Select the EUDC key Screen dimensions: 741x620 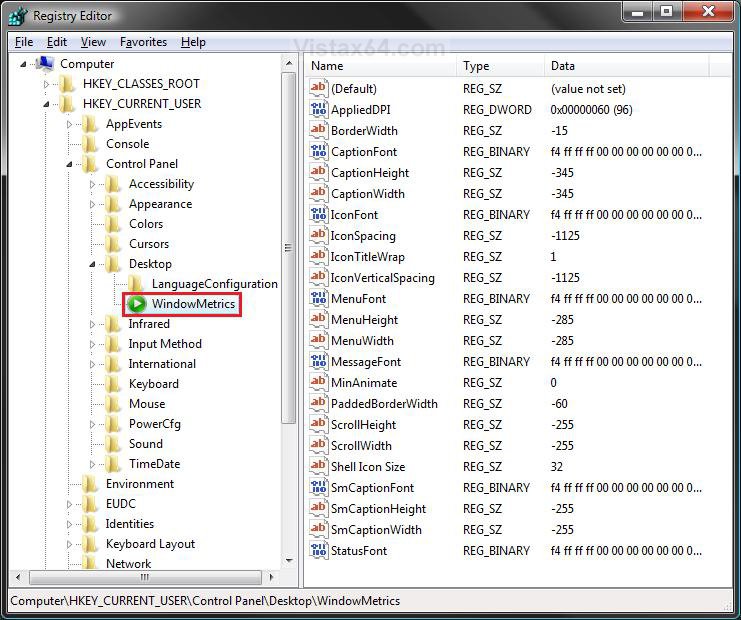pos(121,504)
